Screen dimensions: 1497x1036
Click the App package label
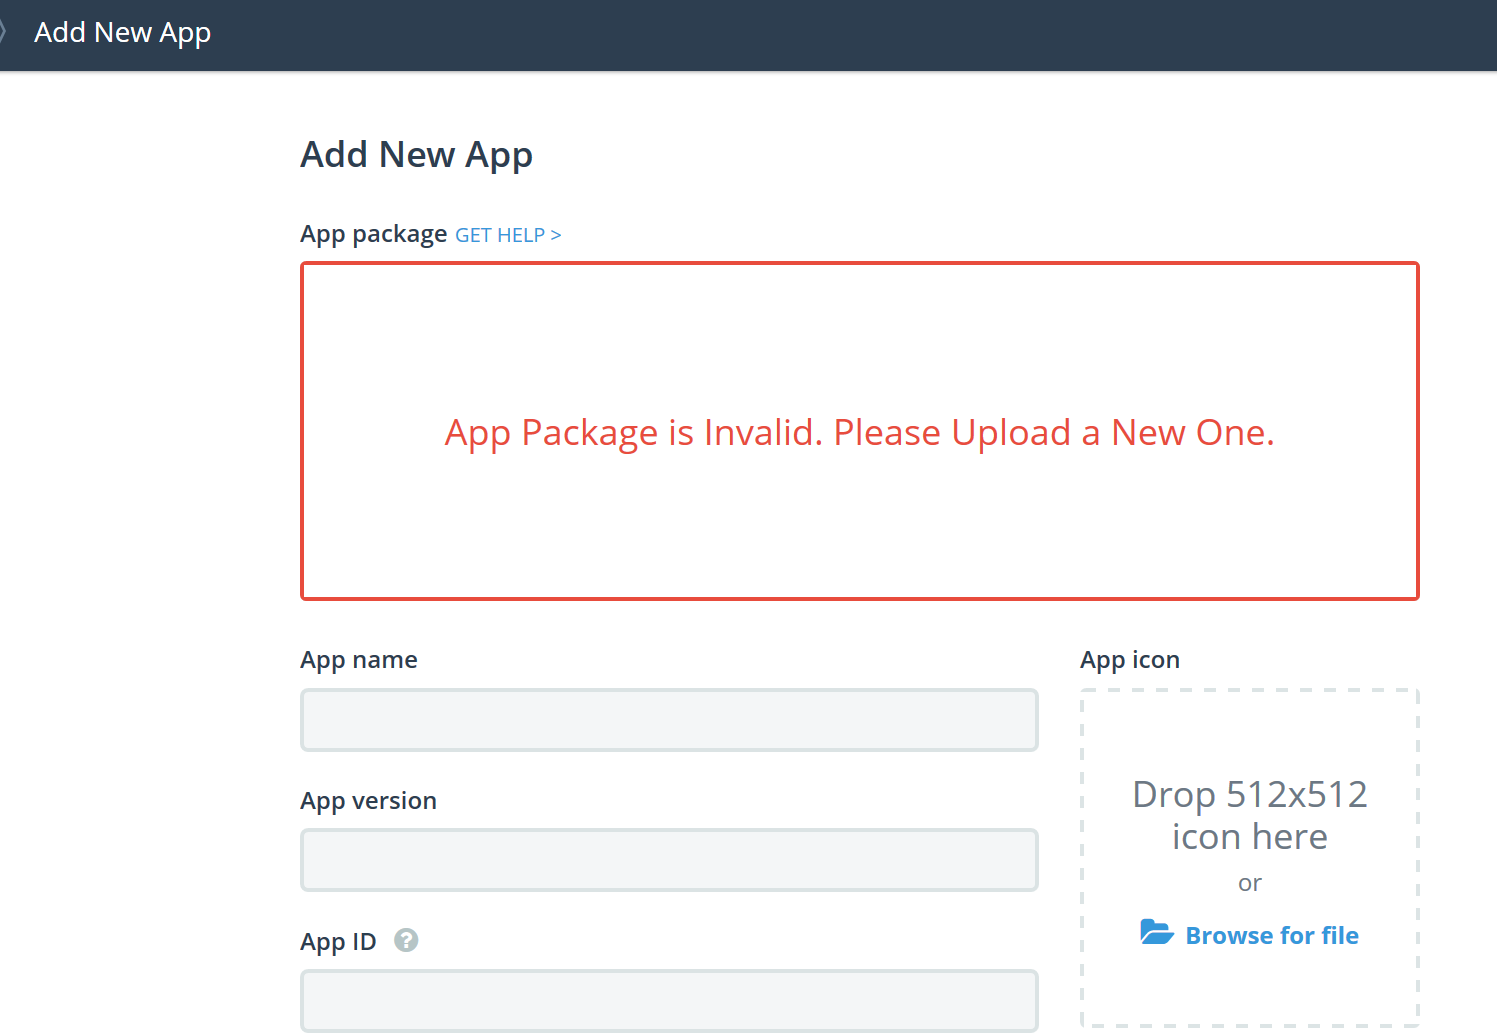point(373,234)
